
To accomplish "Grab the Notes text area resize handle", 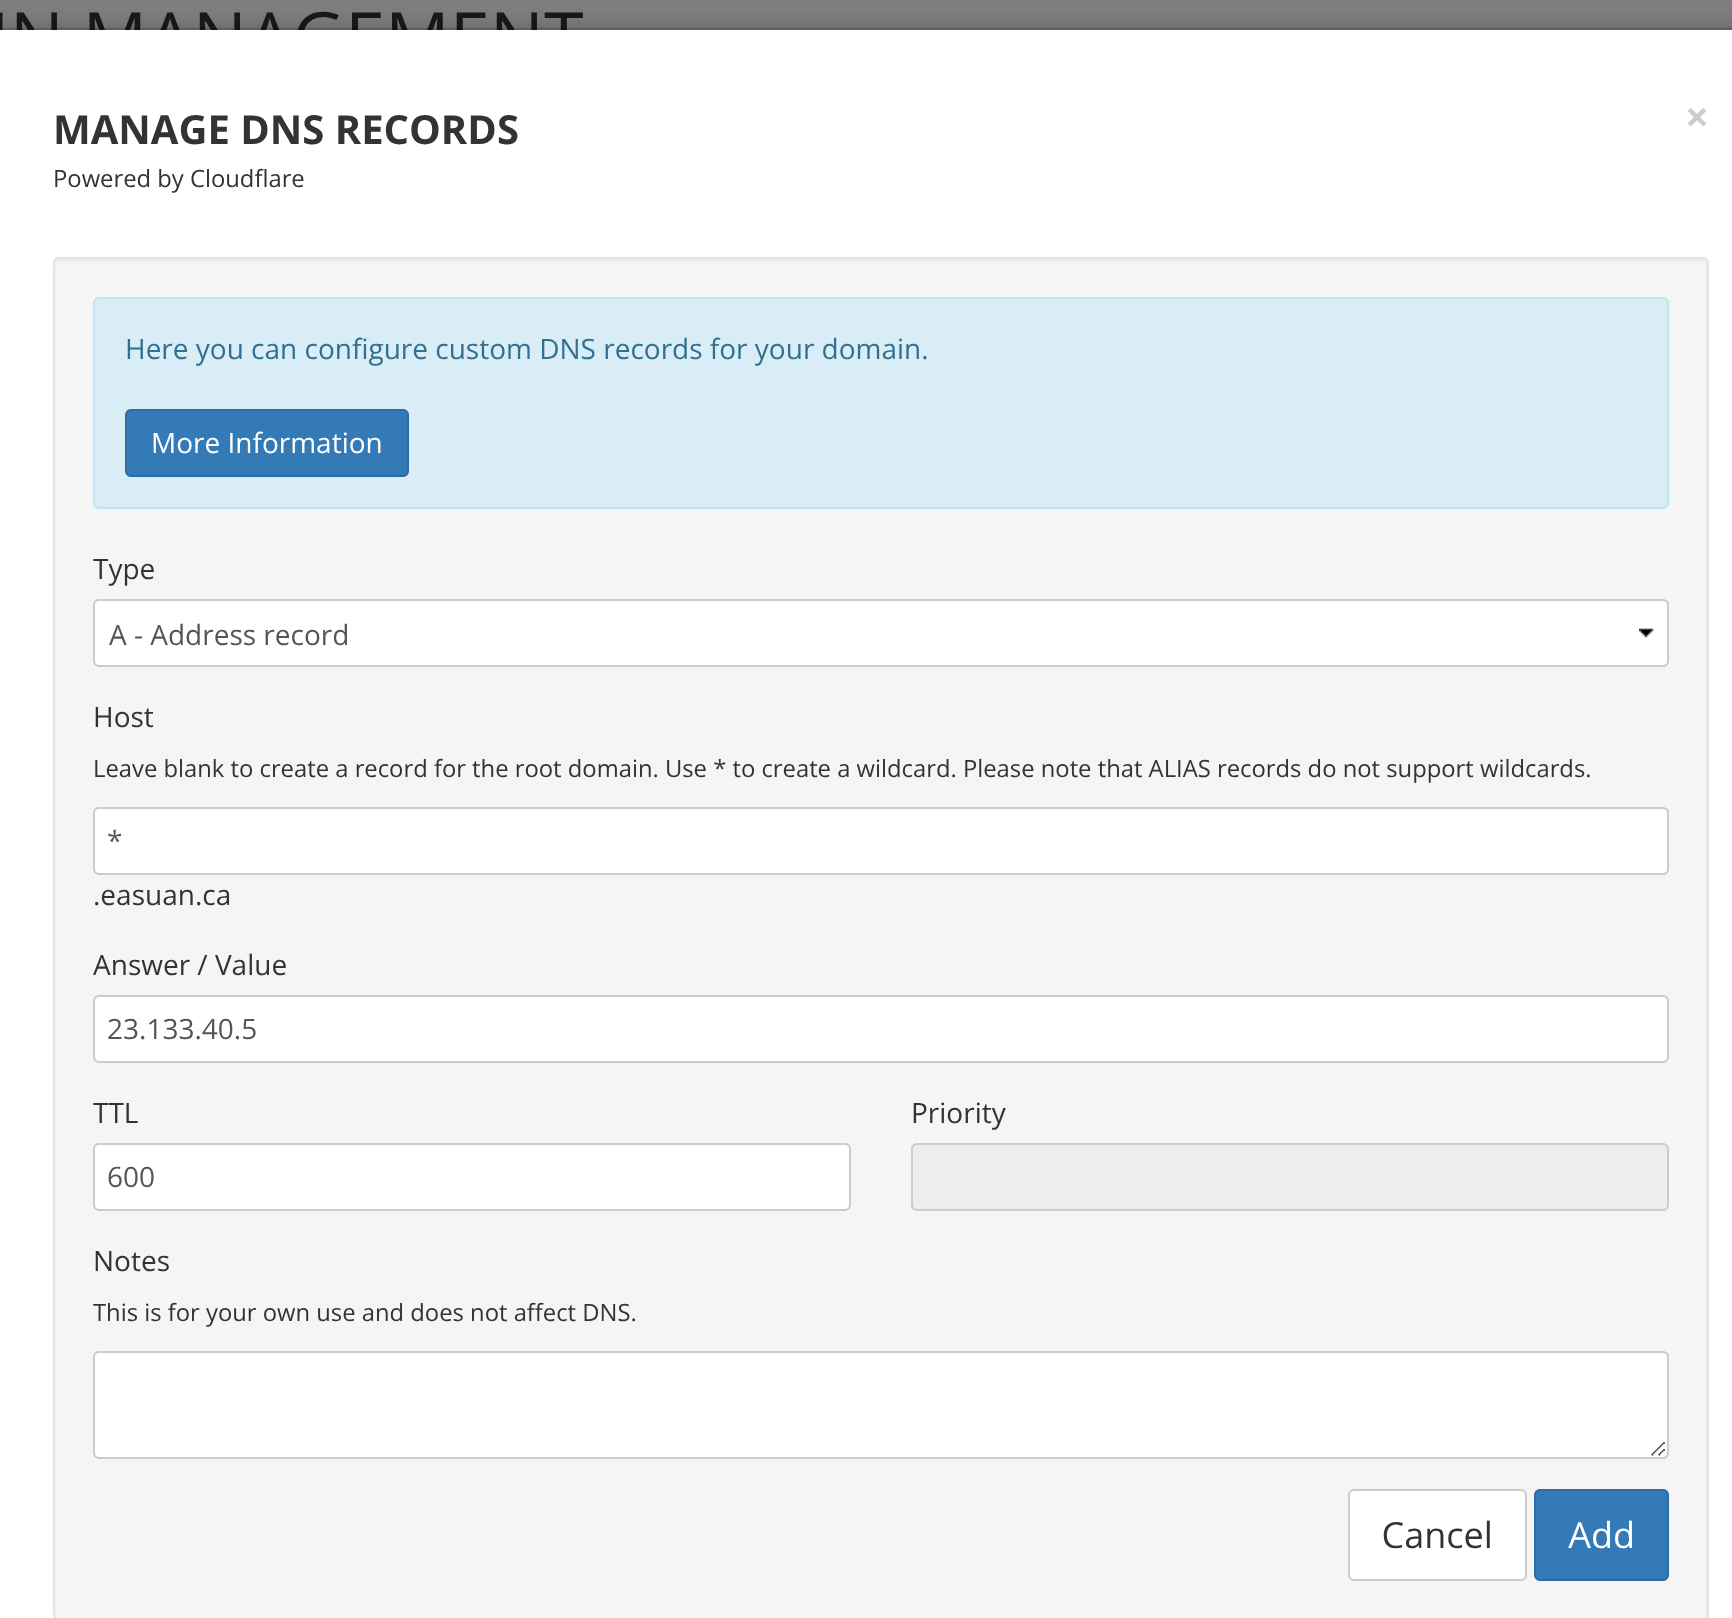I will [x=1658, y=1448].
